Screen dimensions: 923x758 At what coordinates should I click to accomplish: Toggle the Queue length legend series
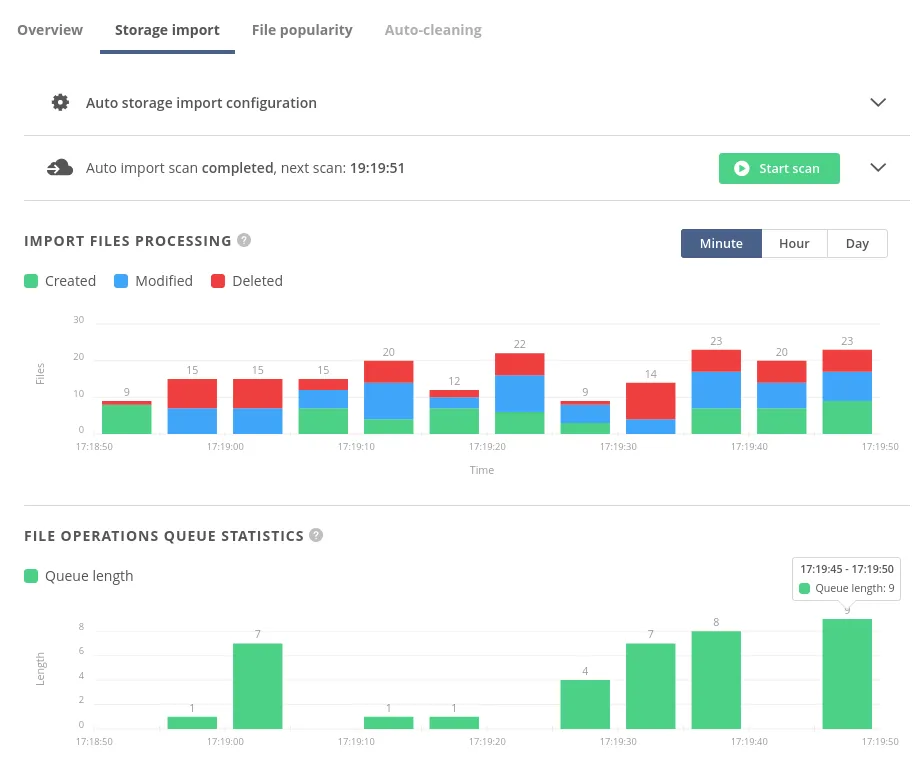pyautogui.click(x=78, y=576)
